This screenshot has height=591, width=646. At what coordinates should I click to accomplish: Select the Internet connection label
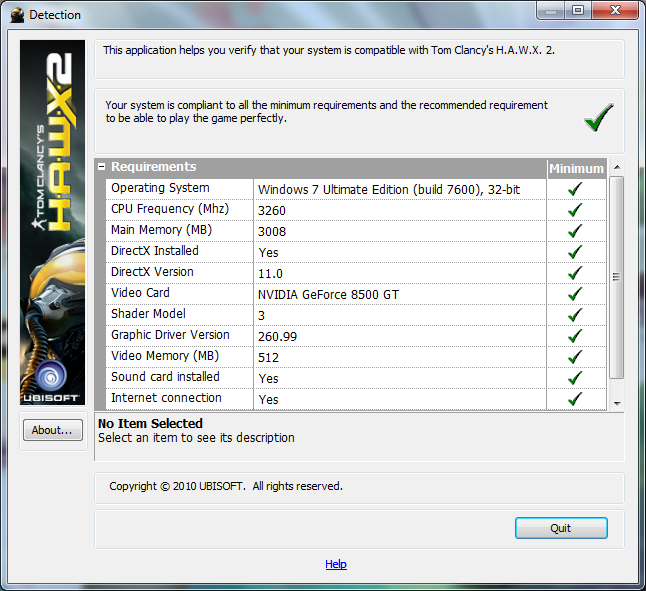coord(166,398)
